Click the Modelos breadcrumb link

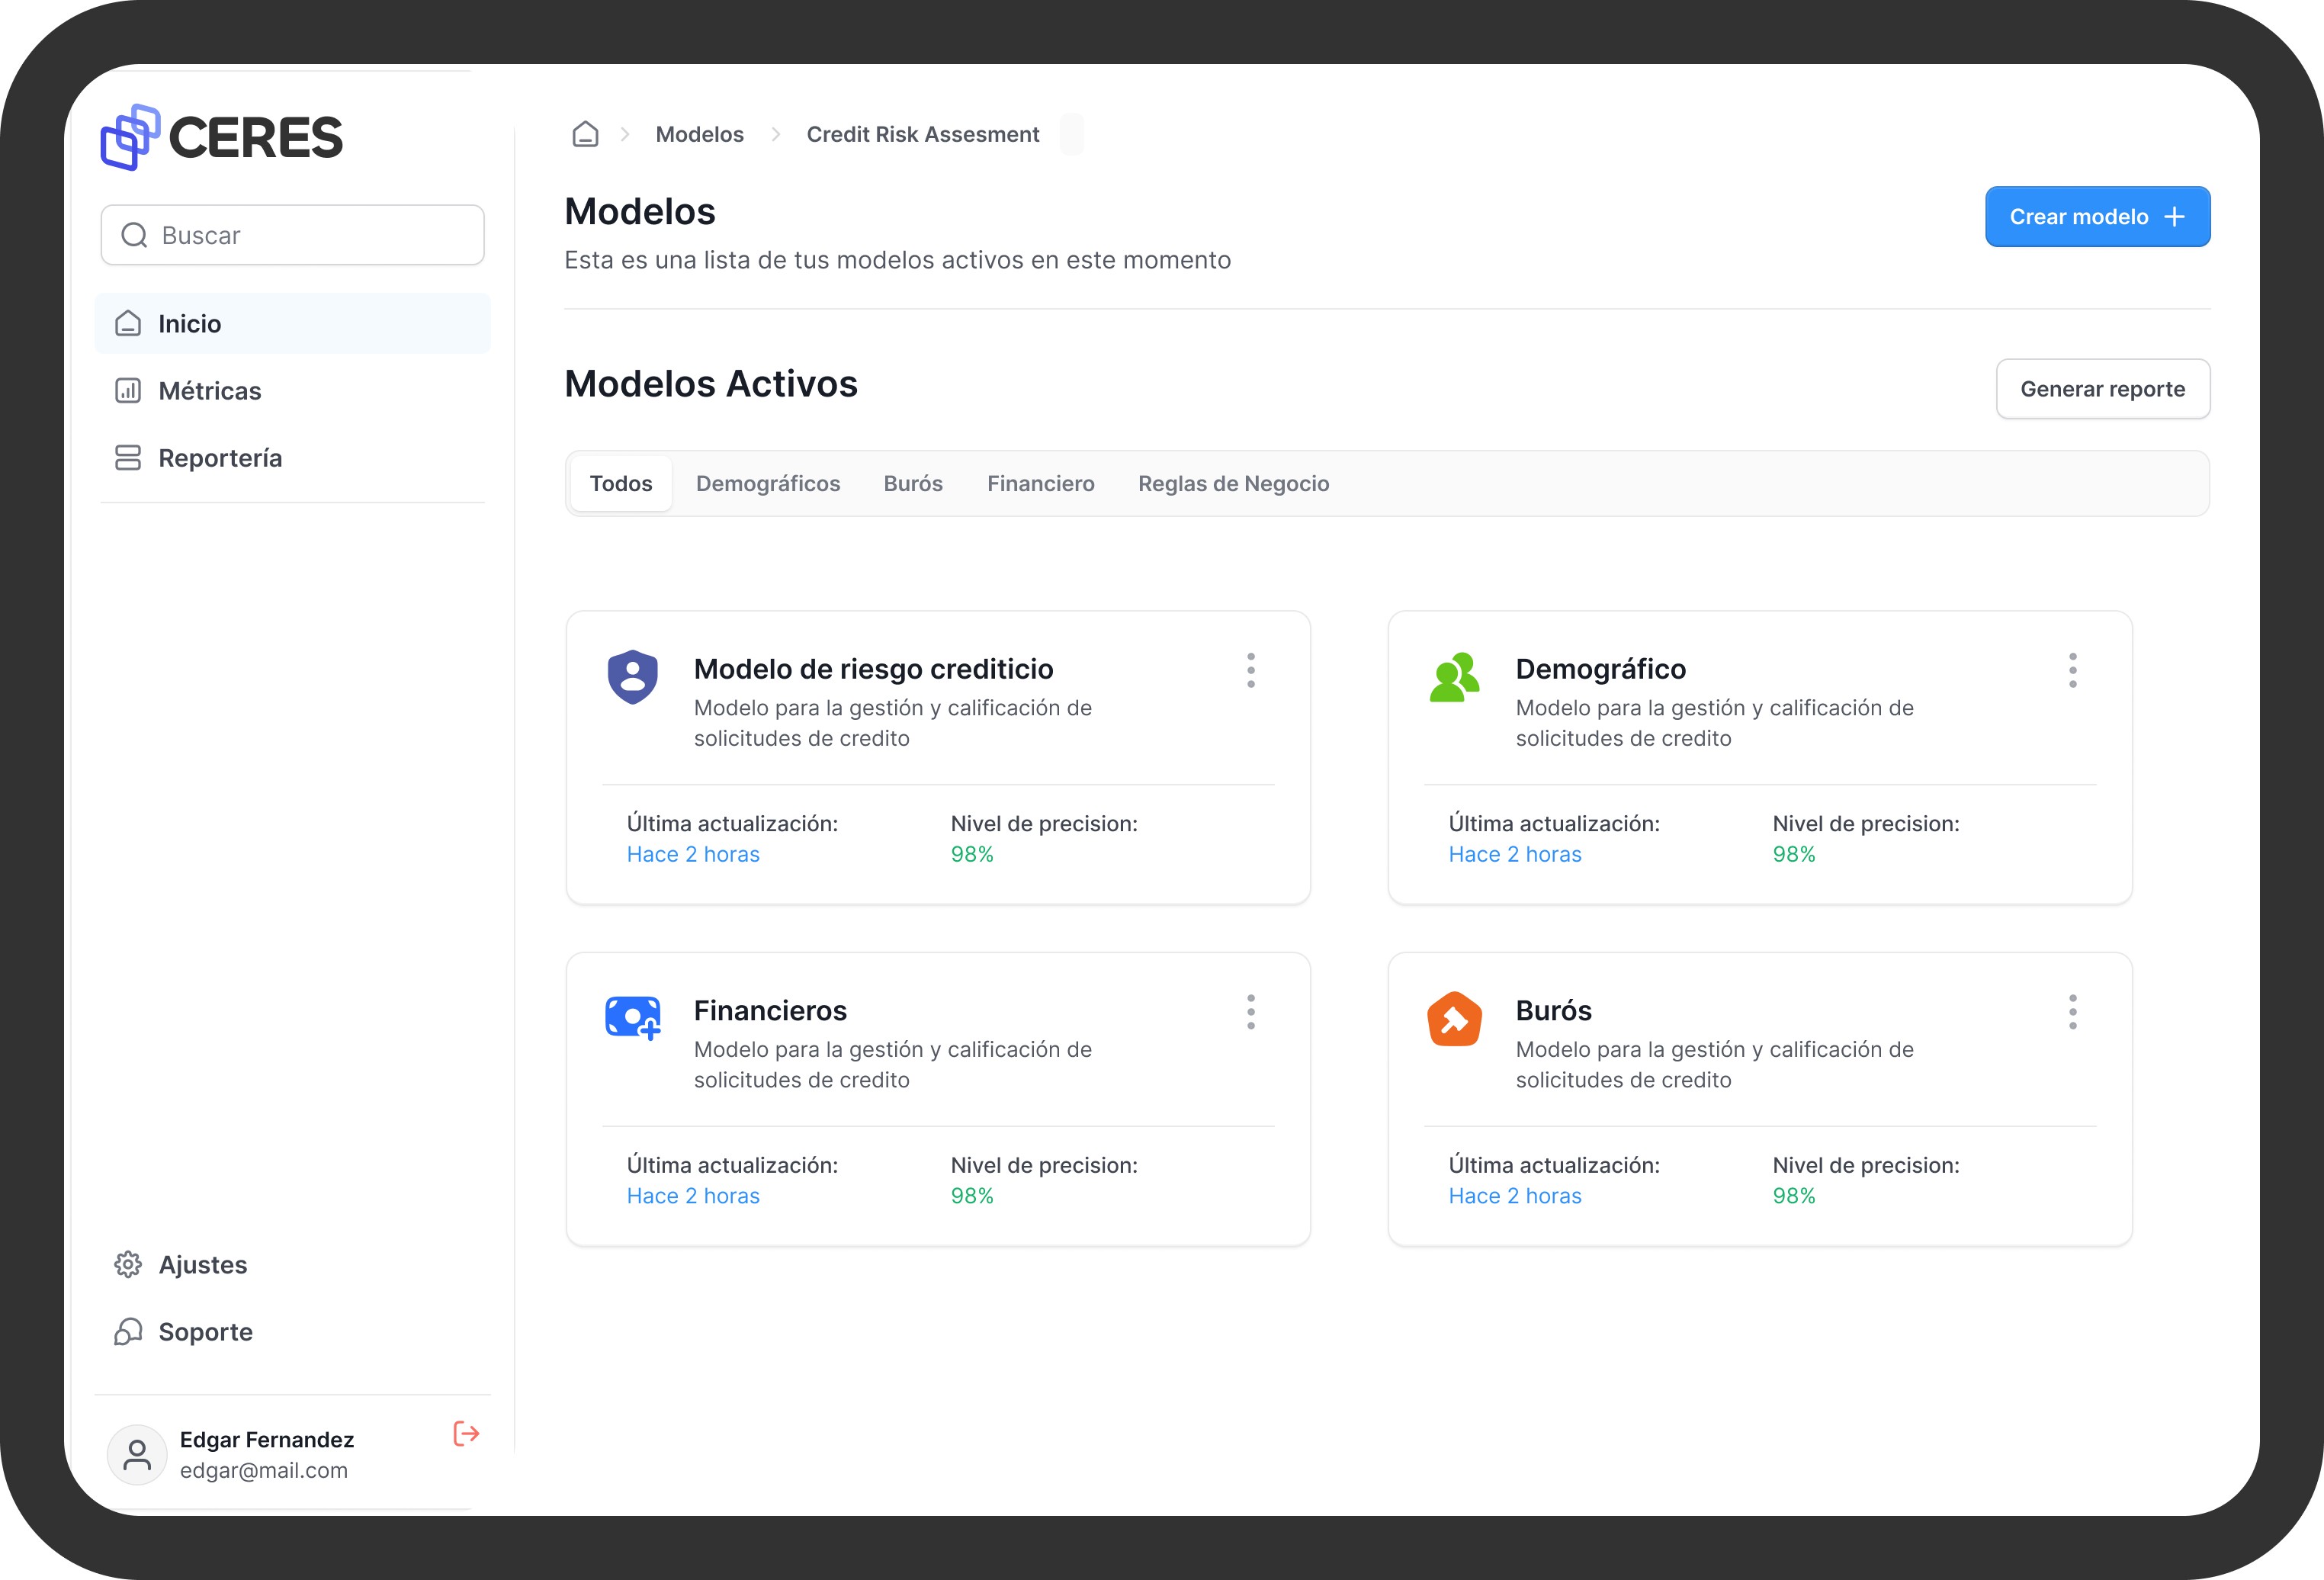pos(699,134)
